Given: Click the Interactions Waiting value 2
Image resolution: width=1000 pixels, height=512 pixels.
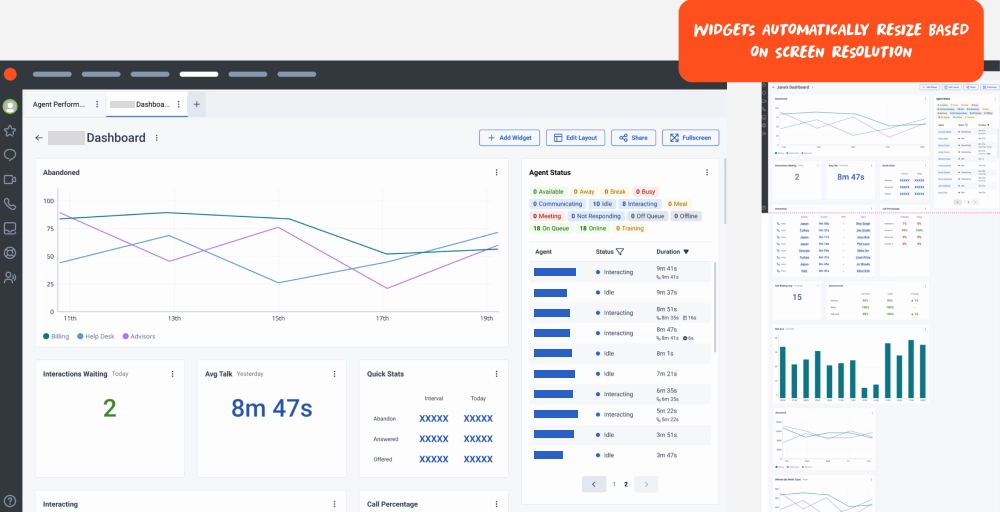Looking at the screenshot, I should pyautogui.click(x=110, y=408).
